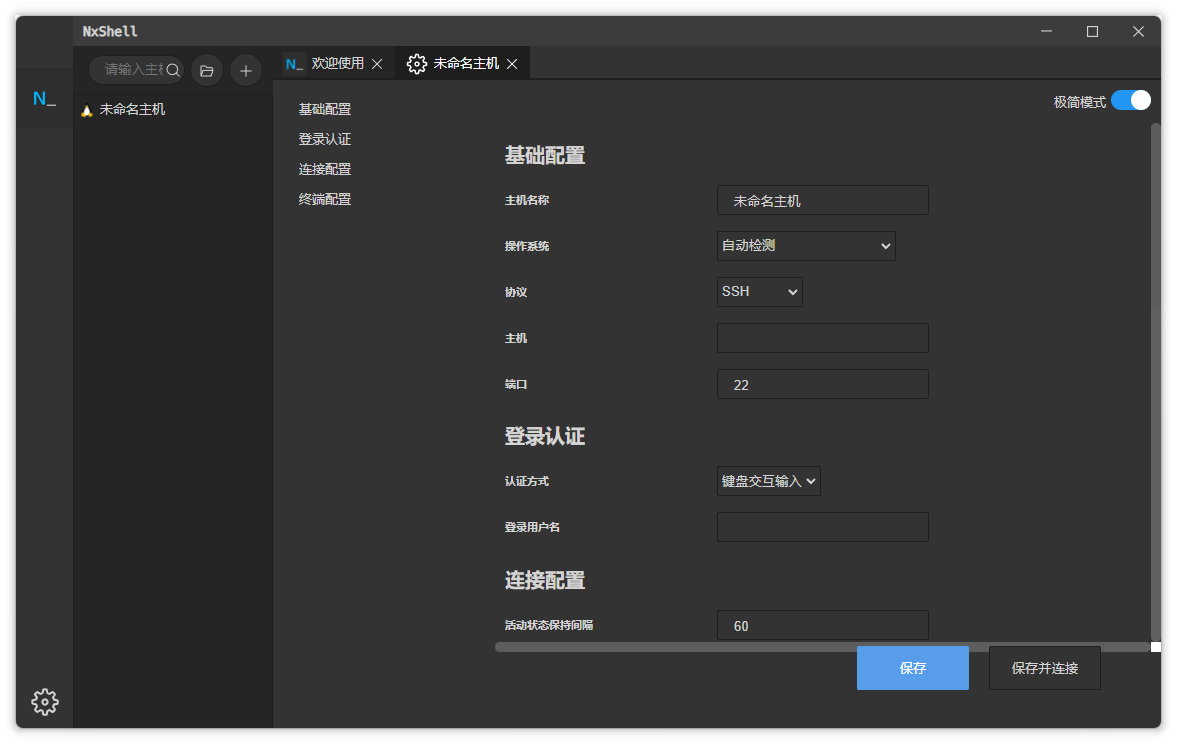The height and width of the screenshot is (744, 1177).
Task: Open the 操作系统 dropdown showing 自动检测
Action: (806, 245)
